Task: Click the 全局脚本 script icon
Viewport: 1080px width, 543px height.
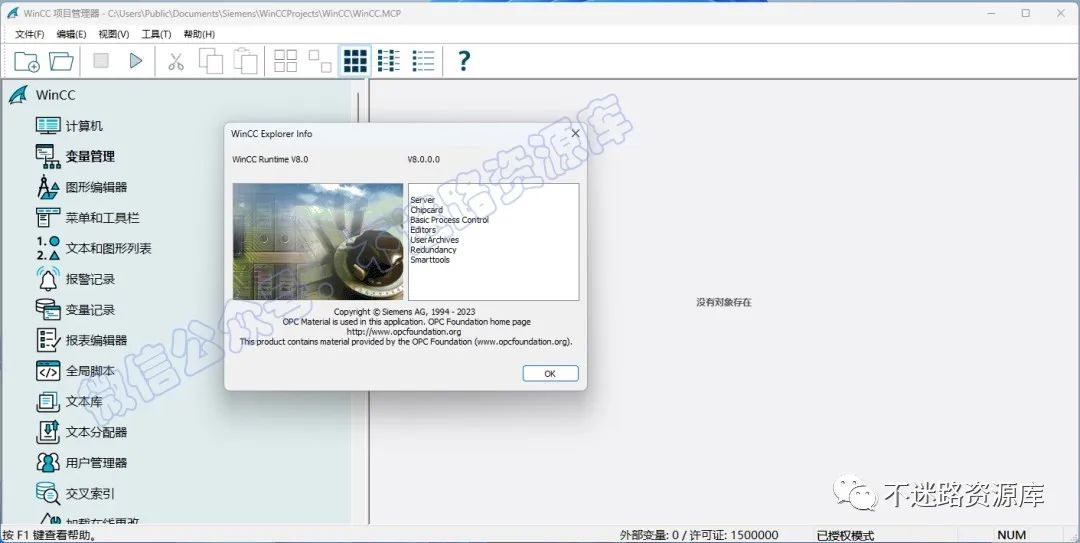Action: point(48,371)
